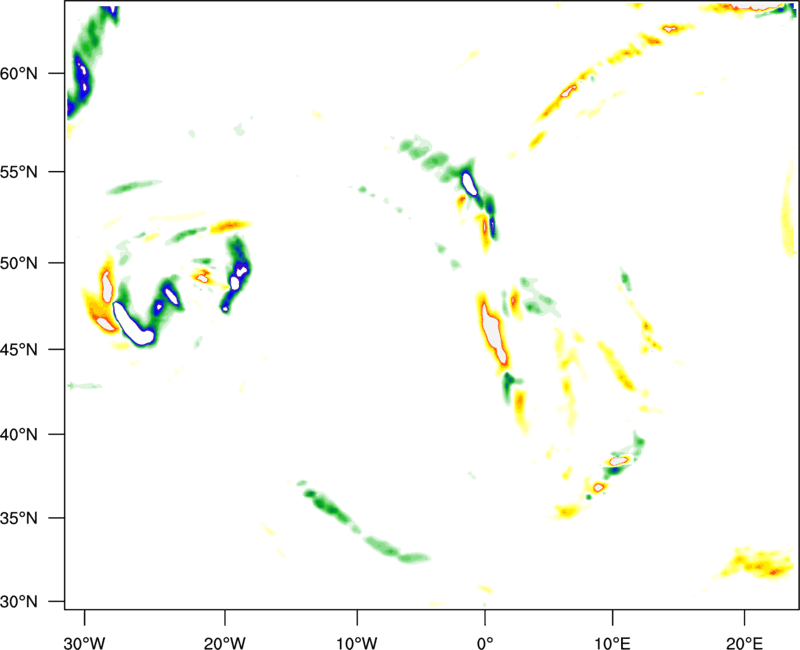Image resolution: width=800 pixels, height=650 pixels.
Task: Click the 0° longitude label
Action: pos(485,643)
